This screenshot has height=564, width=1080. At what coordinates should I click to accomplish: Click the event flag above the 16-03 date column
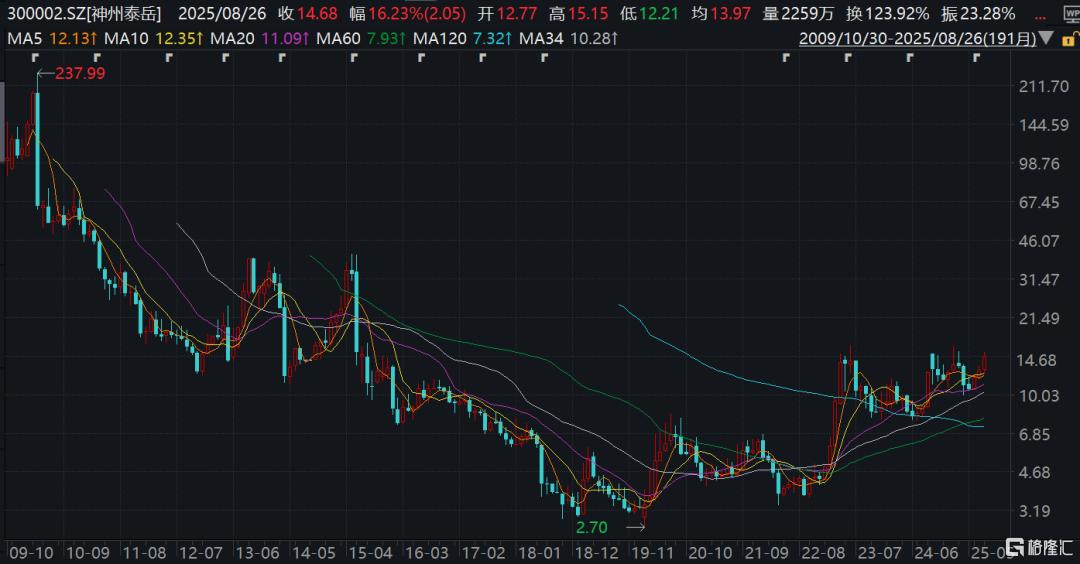422,58
